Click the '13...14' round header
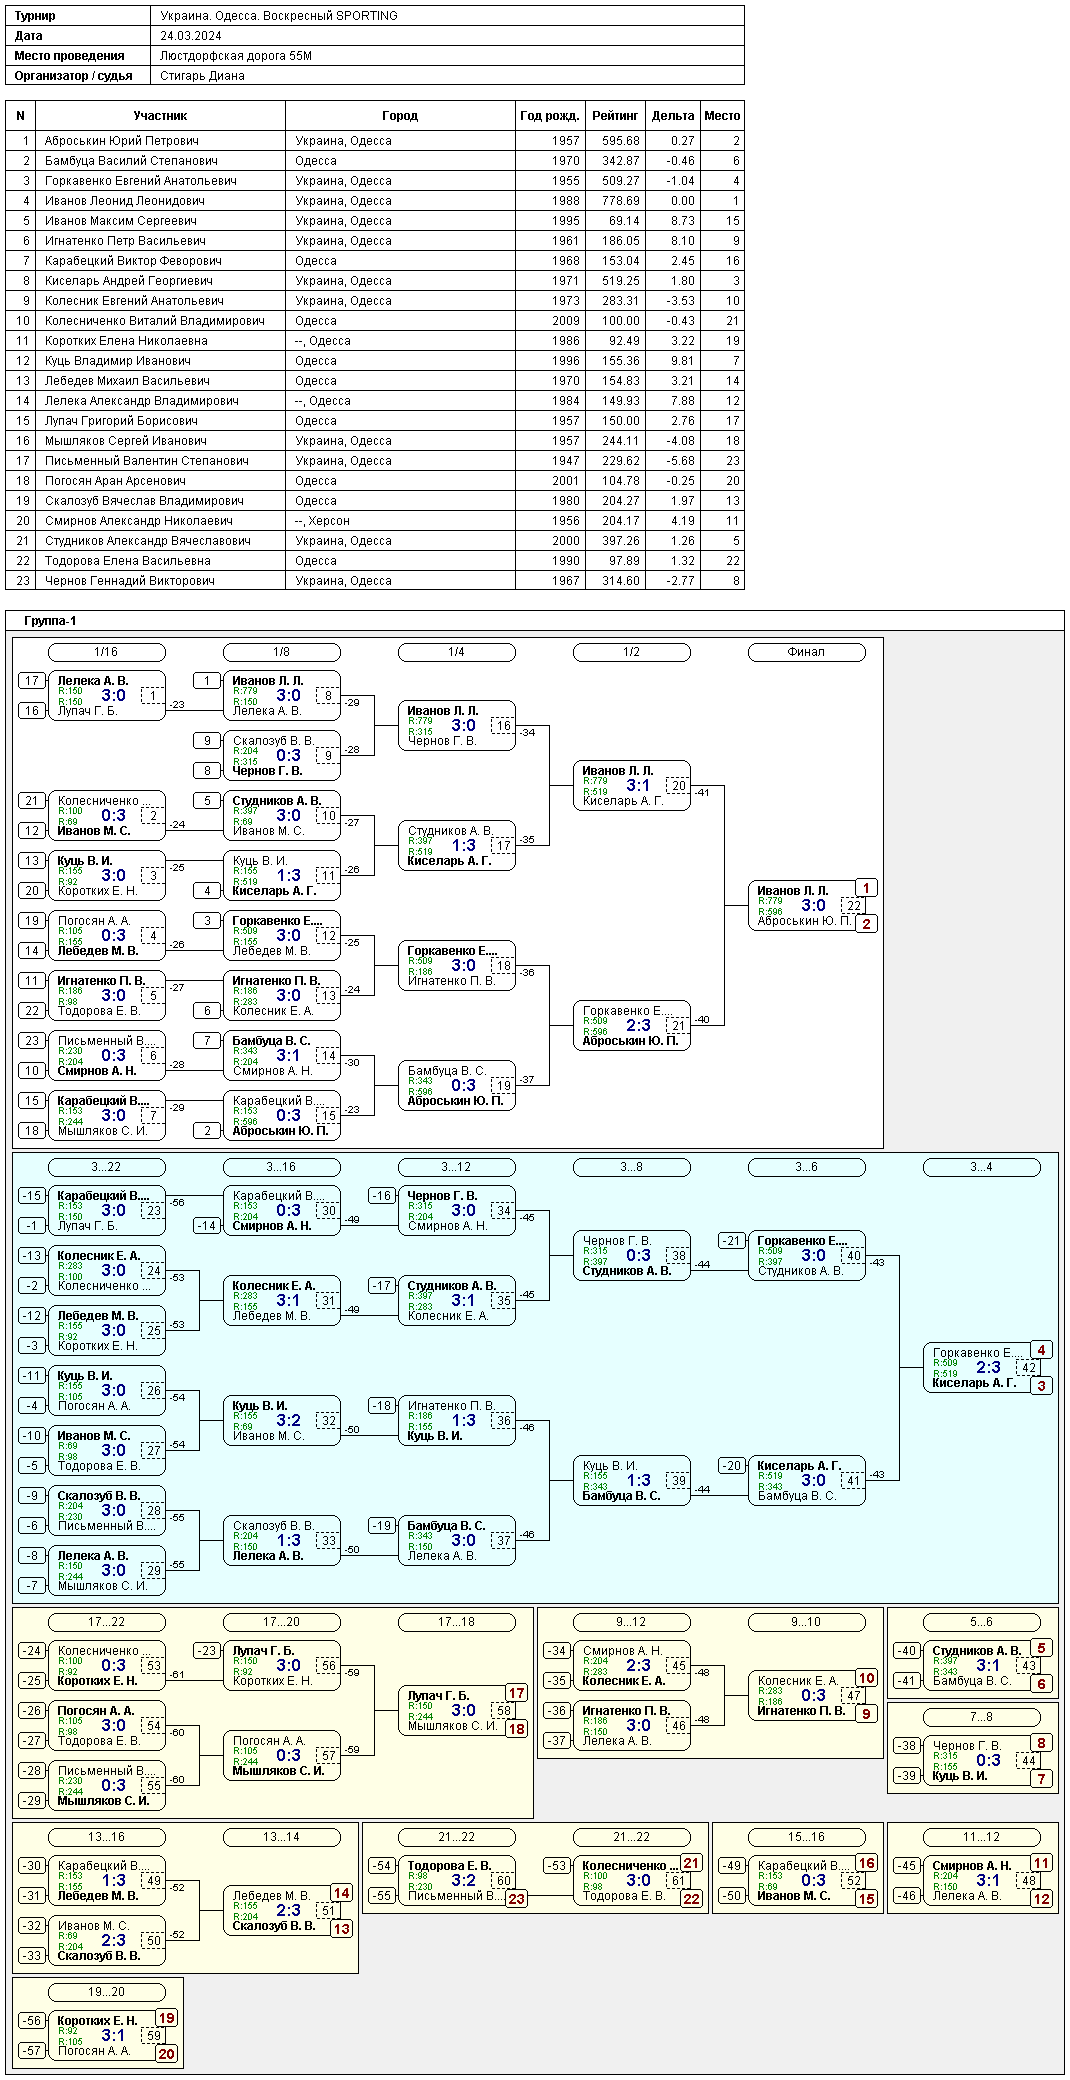1070x2080 pixels. [x=281, y=1837]
